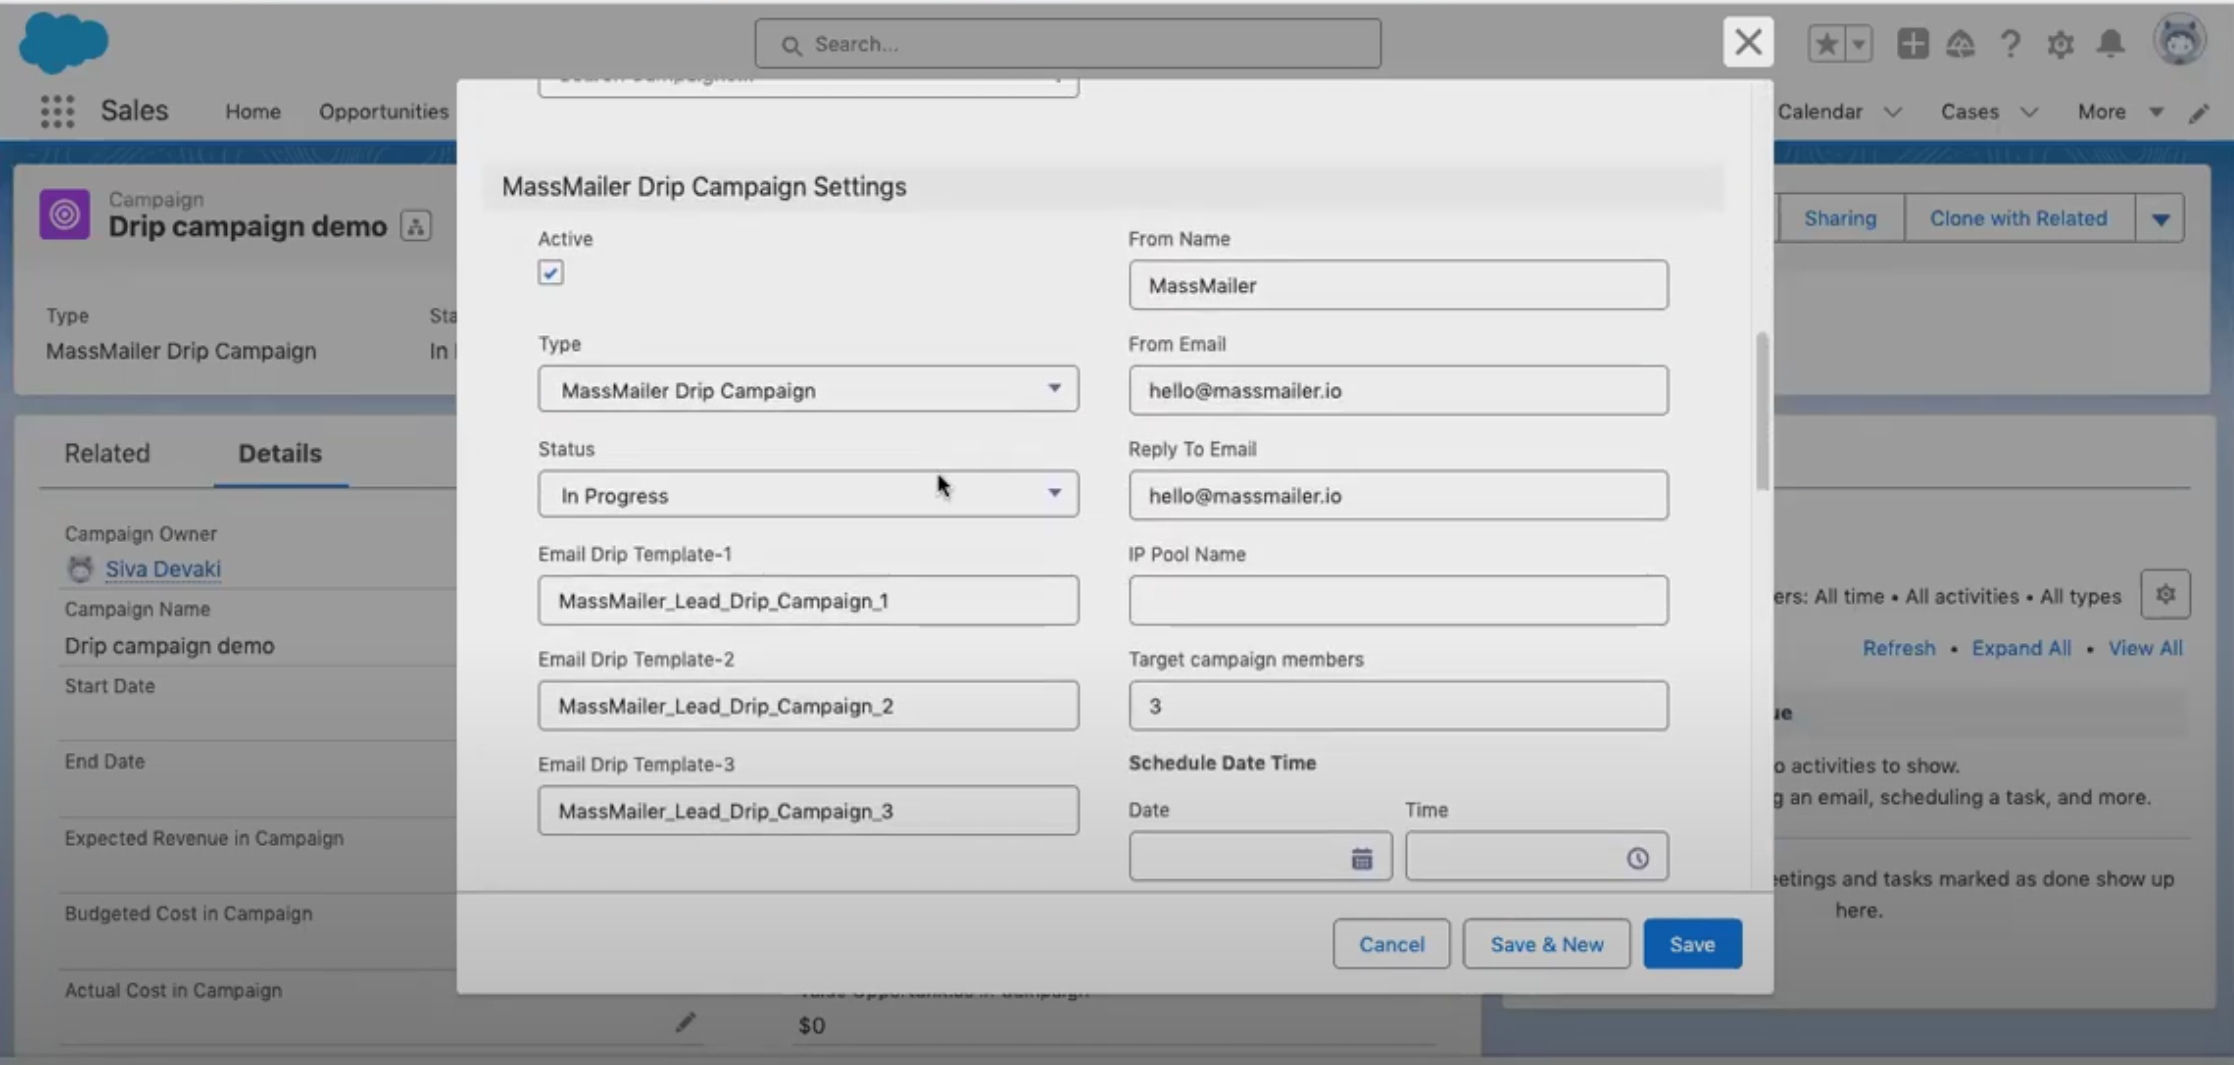Click the MassMailer Drip Campaign Settings heading
2234x1065 pixels.
click(x=704, y=187)
